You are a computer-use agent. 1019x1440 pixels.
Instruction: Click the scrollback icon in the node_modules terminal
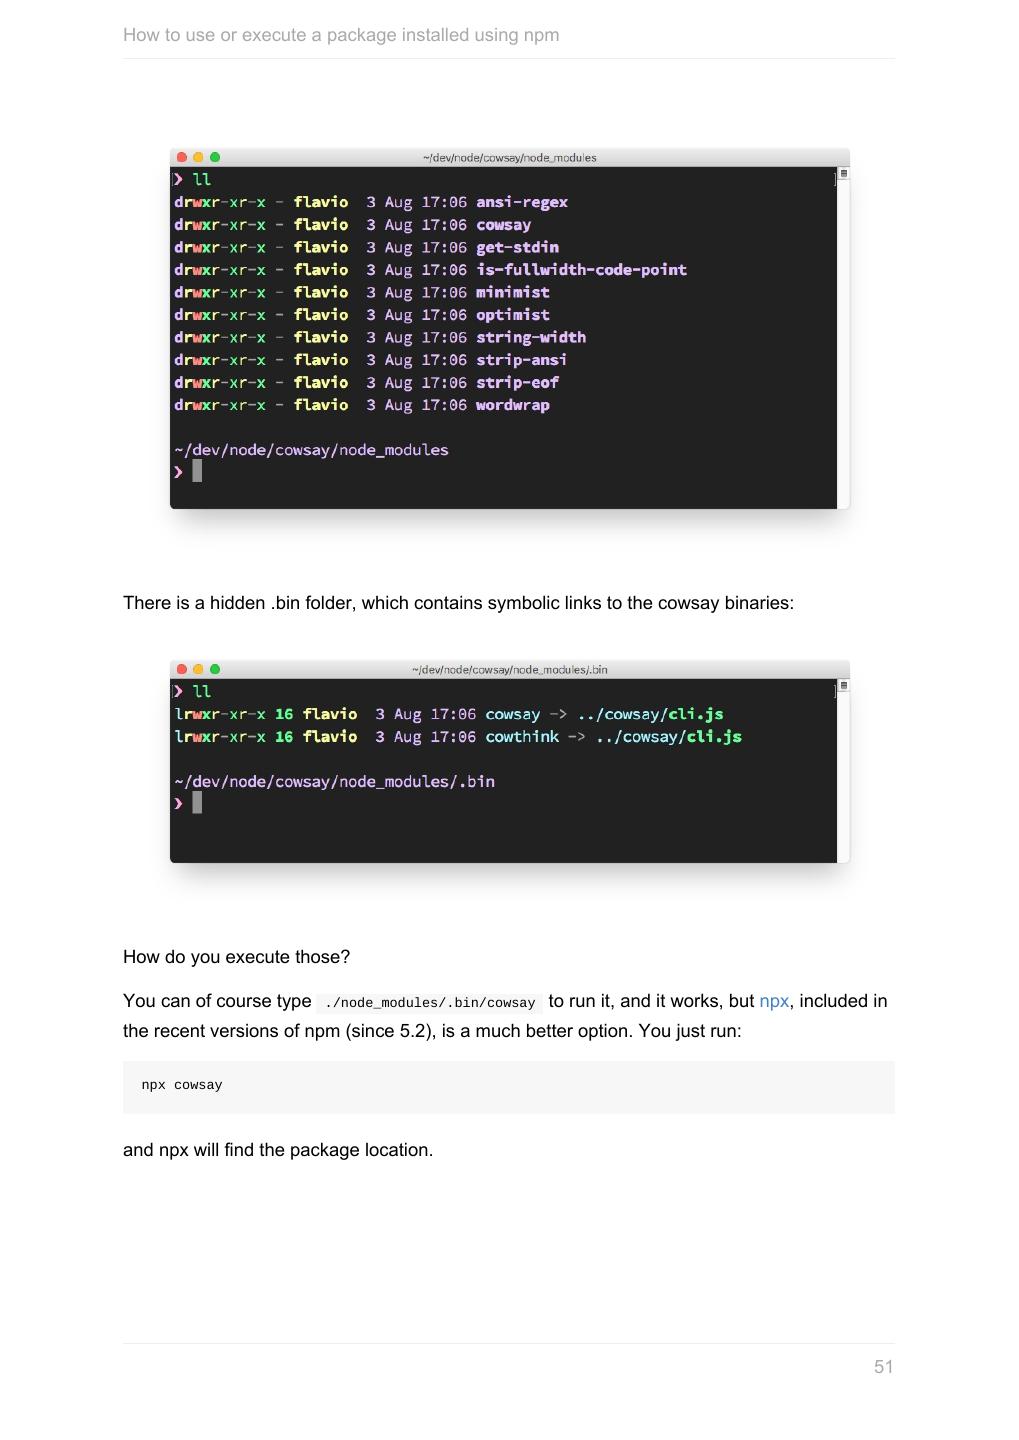[843, 174]
